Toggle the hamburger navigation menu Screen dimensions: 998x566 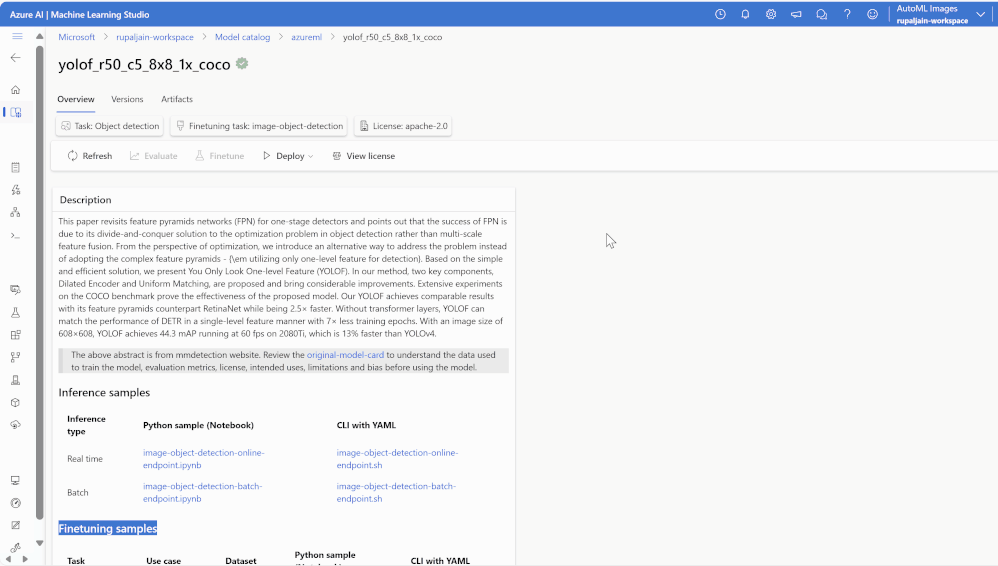click(x=17, y=37)
